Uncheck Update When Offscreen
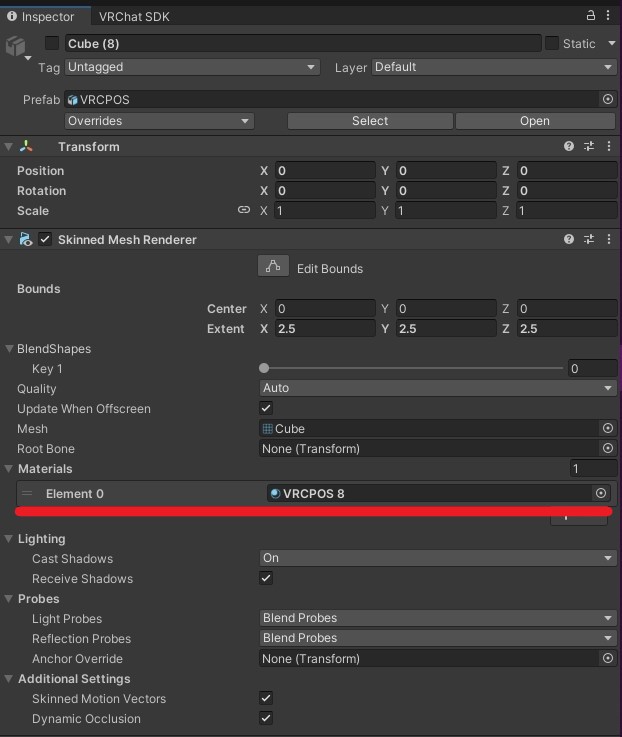This screenshot has width=622, height=737. tap(266, 408)
